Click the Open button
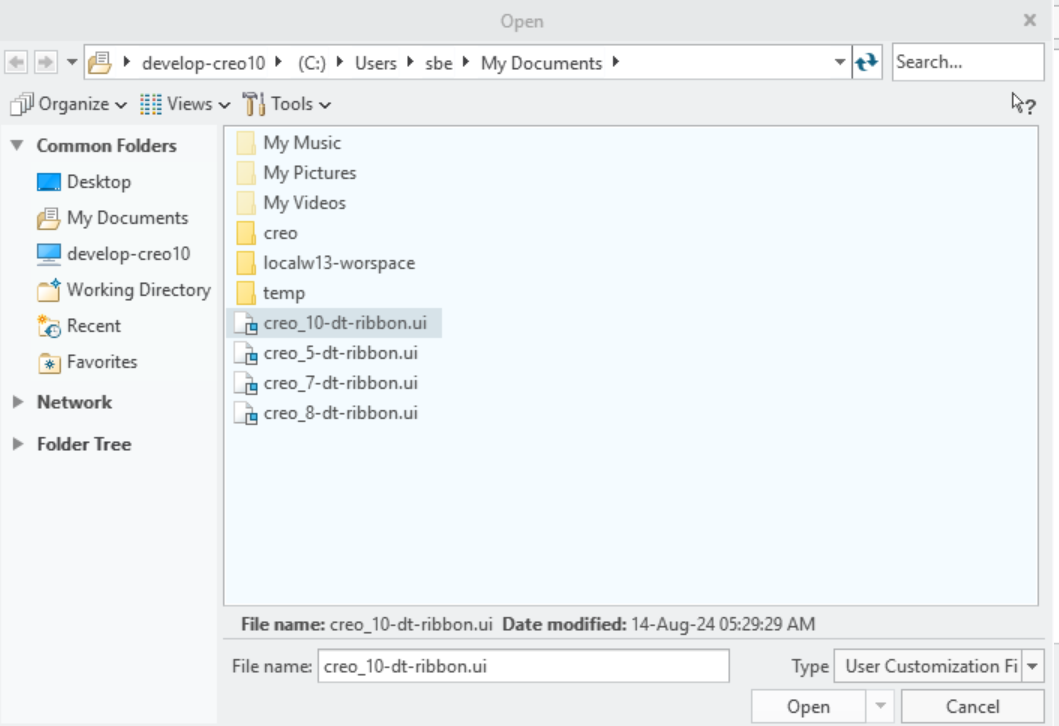 (808, 707)
